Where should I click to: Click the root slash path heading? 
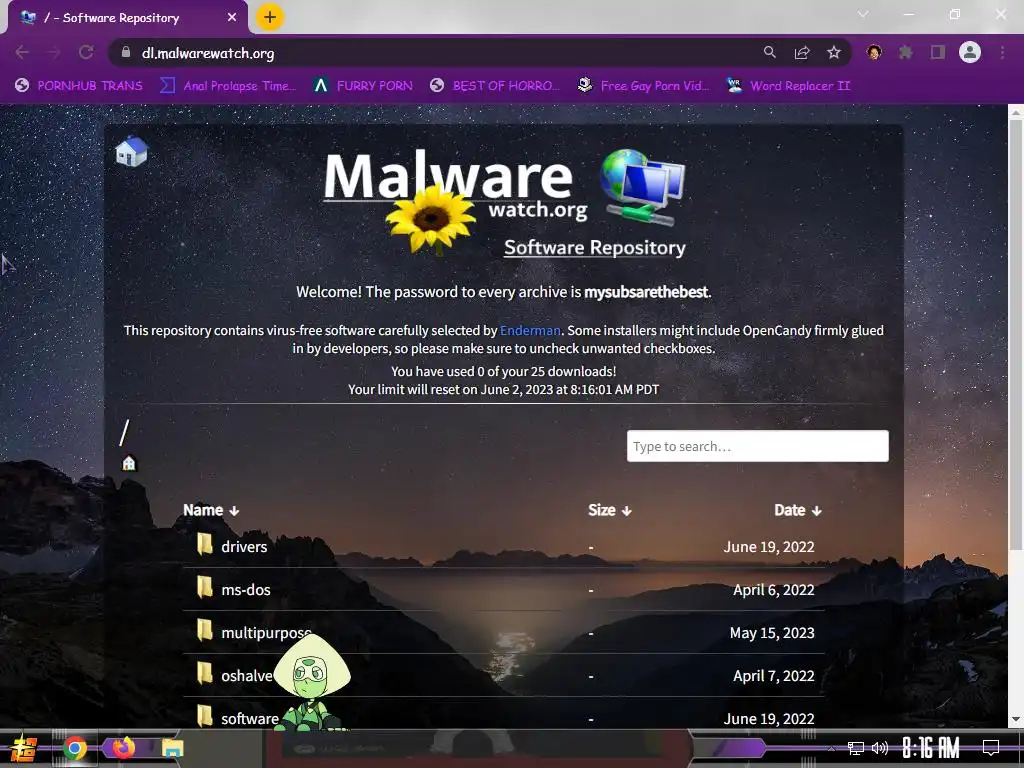[124, 433]
